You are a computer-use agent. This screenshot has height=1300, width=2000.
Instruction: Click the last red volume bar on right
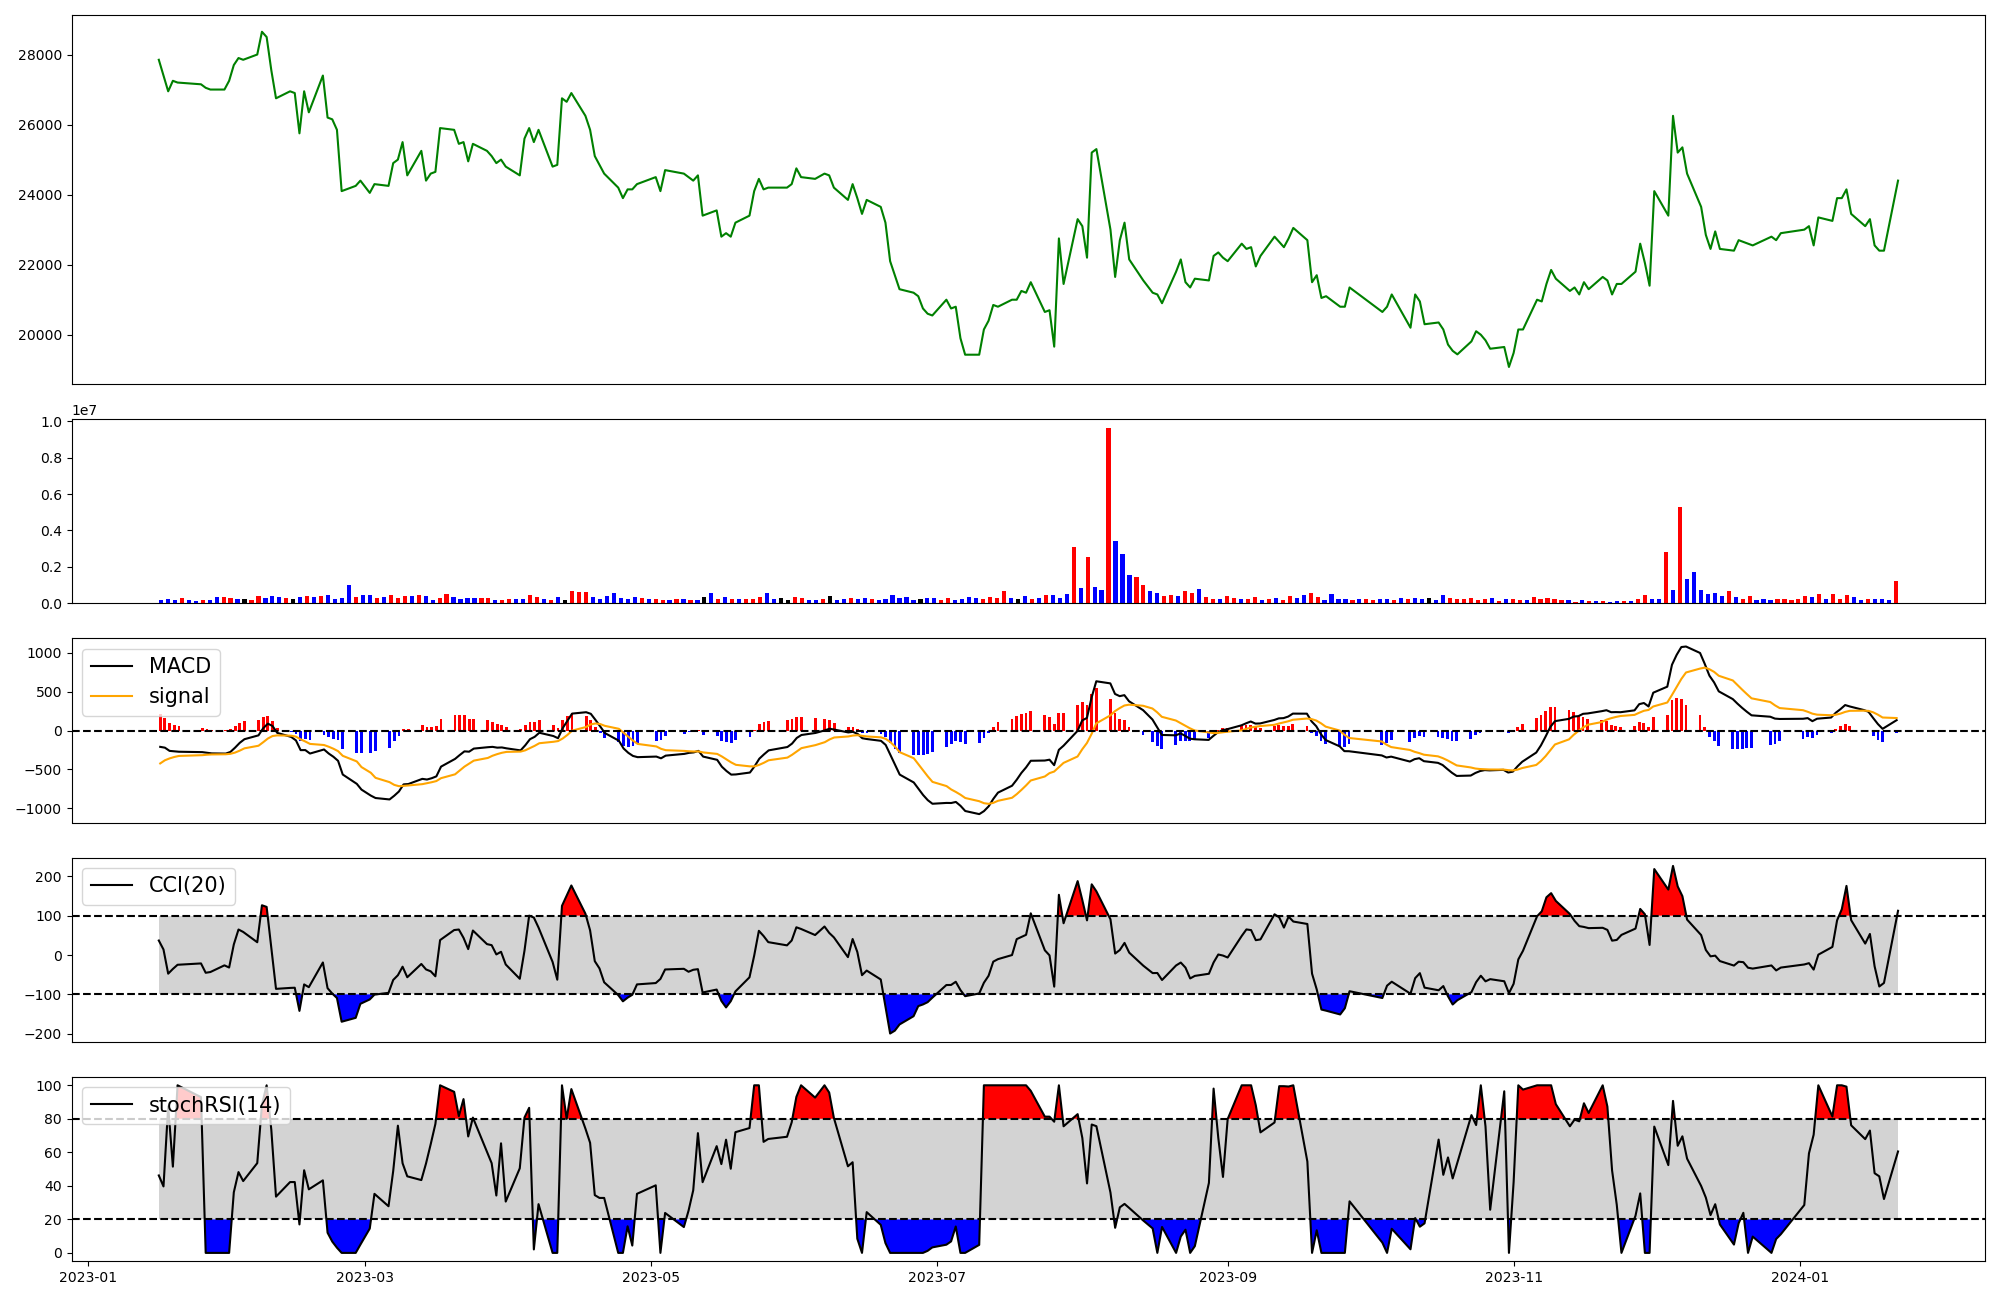1895,592
